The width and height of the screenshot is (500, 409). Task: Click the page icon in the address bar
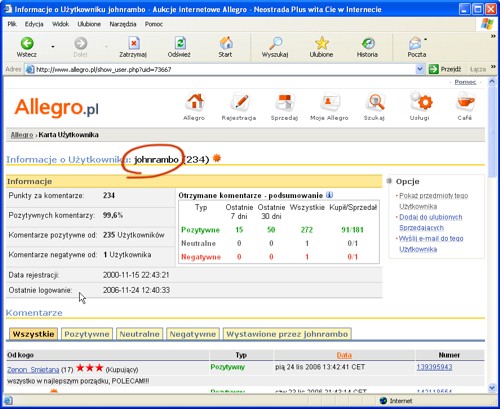[30, 69]
